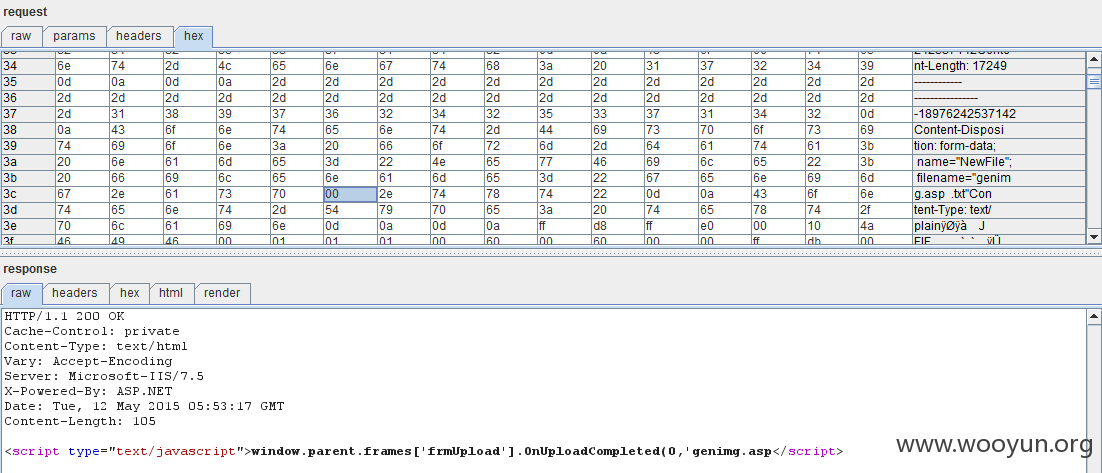Switch to the request raw tab
Viewport: 1102px width, 473px height.
[21, 36]
